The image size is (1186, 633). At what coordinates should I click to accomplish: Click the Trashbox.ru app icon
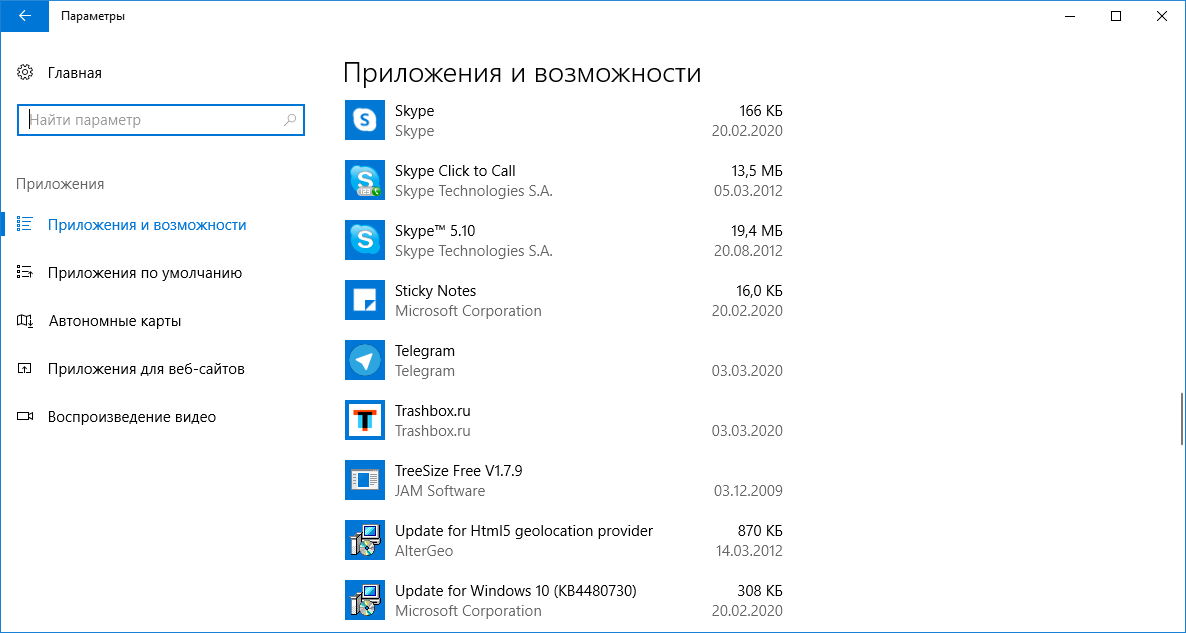(x=365, y=420)
